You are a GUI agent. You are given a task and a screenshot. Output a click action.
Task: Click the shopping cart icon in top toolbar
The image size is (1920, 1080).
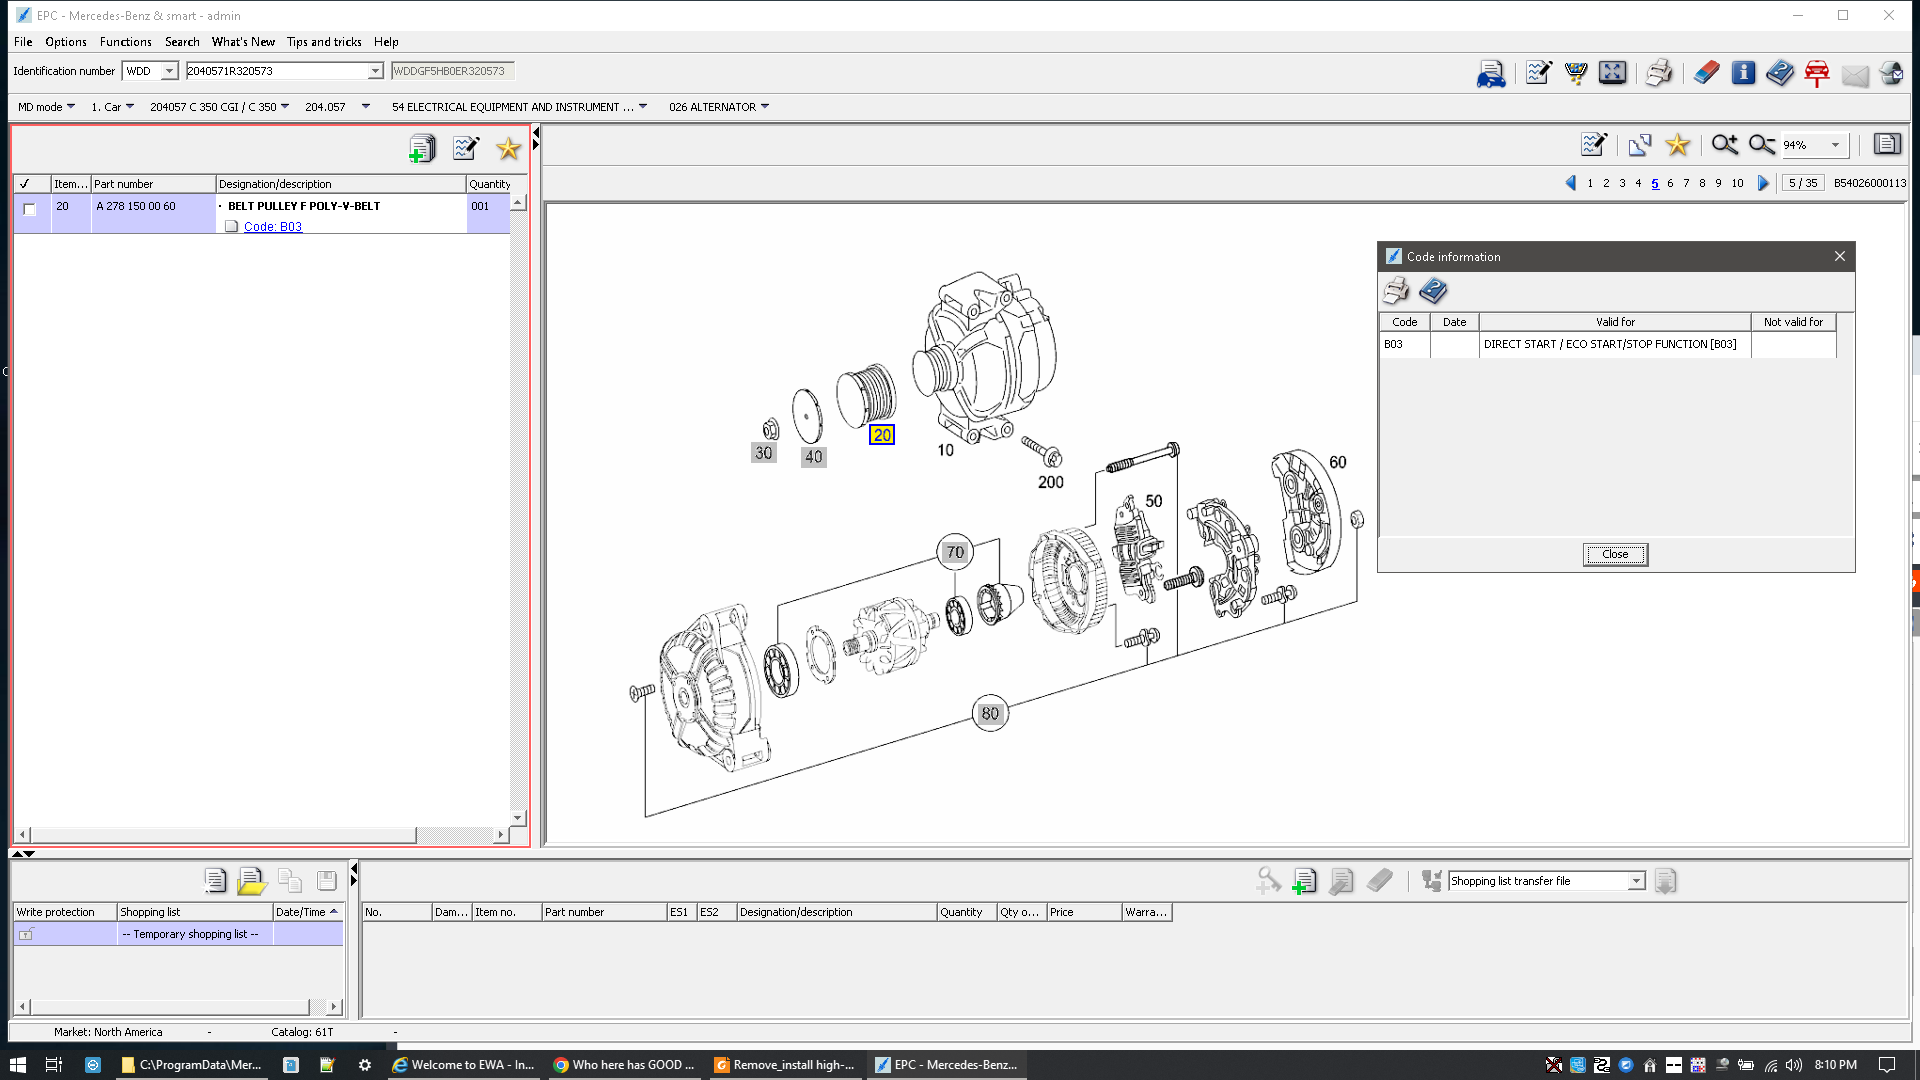click(1576, 73)
